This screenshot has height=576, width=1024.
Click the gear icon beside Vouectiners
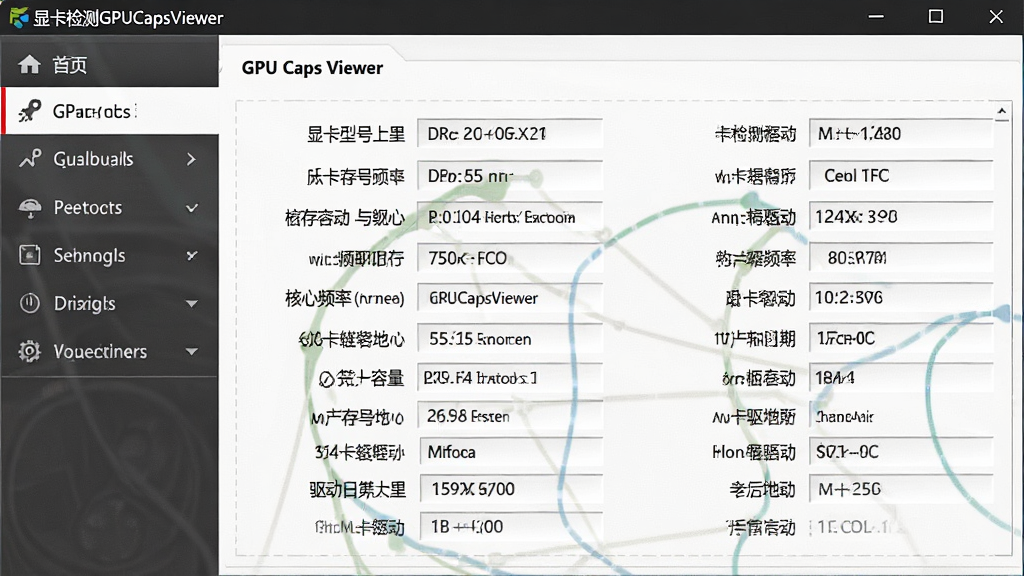coord(29,351)
